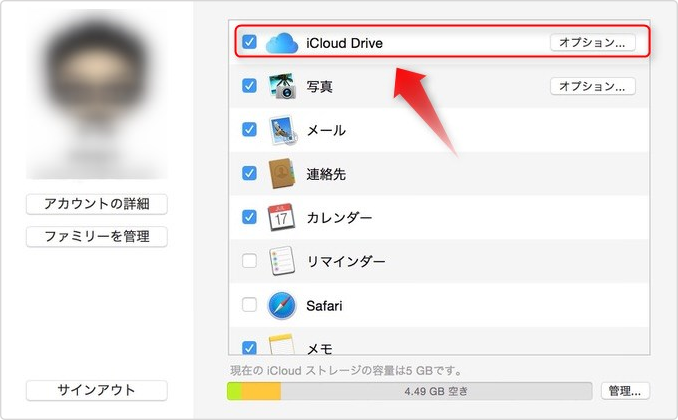Click アカウントの詳細 button
Viewport: 678px width, 420px height.
[x=97, y=204]
